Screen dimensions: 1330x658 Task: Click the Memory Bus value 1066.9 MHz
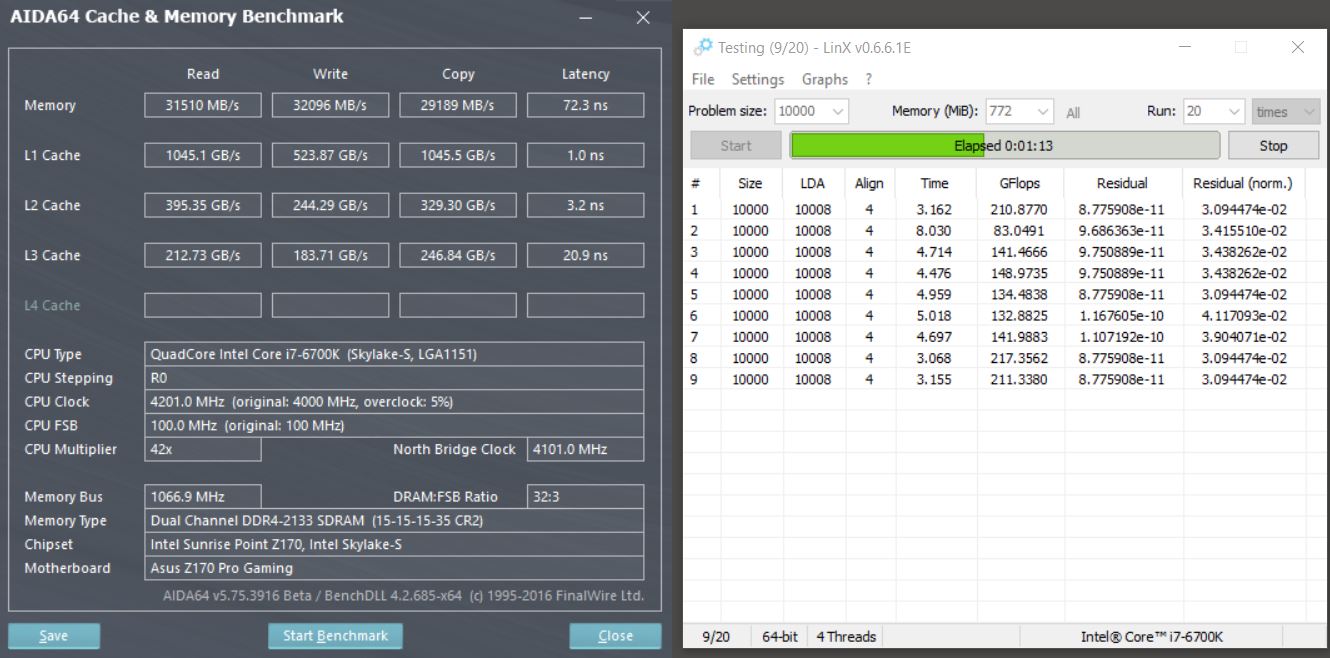tap(203, 496)
